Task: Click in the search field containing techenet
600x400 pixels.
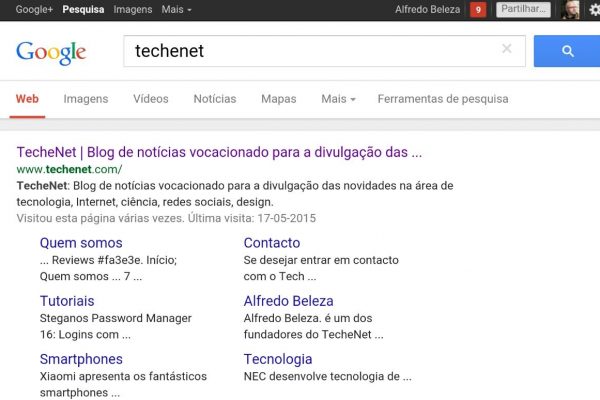Action: 310,51
